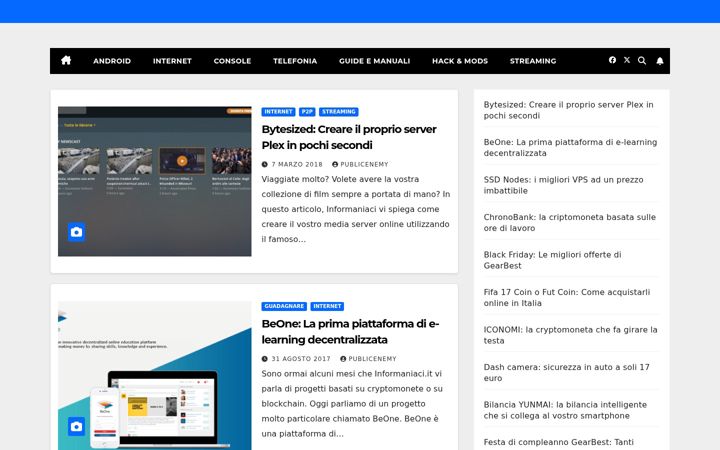Open the X (Twitter) social icon
Image resolution: width=720 pixels, height=450 pixels.
point(627,60)
